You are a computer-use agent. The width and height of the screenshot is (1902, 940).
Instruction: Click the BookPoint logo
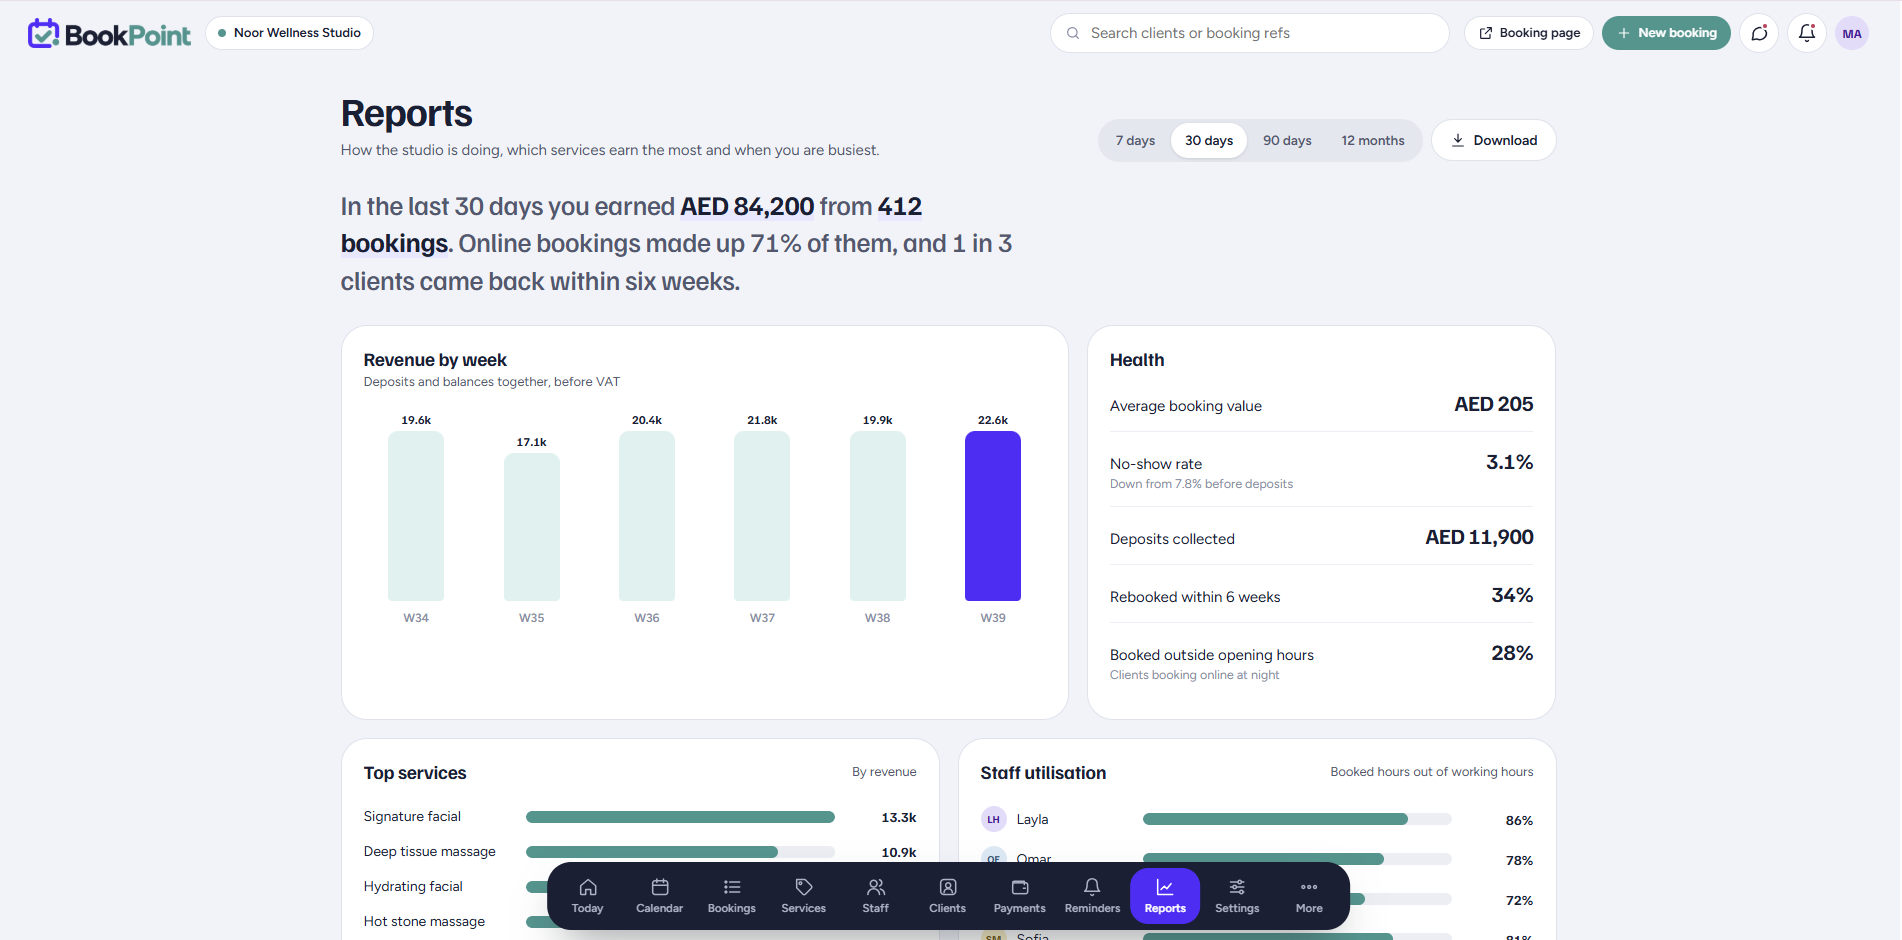point(109,34)
